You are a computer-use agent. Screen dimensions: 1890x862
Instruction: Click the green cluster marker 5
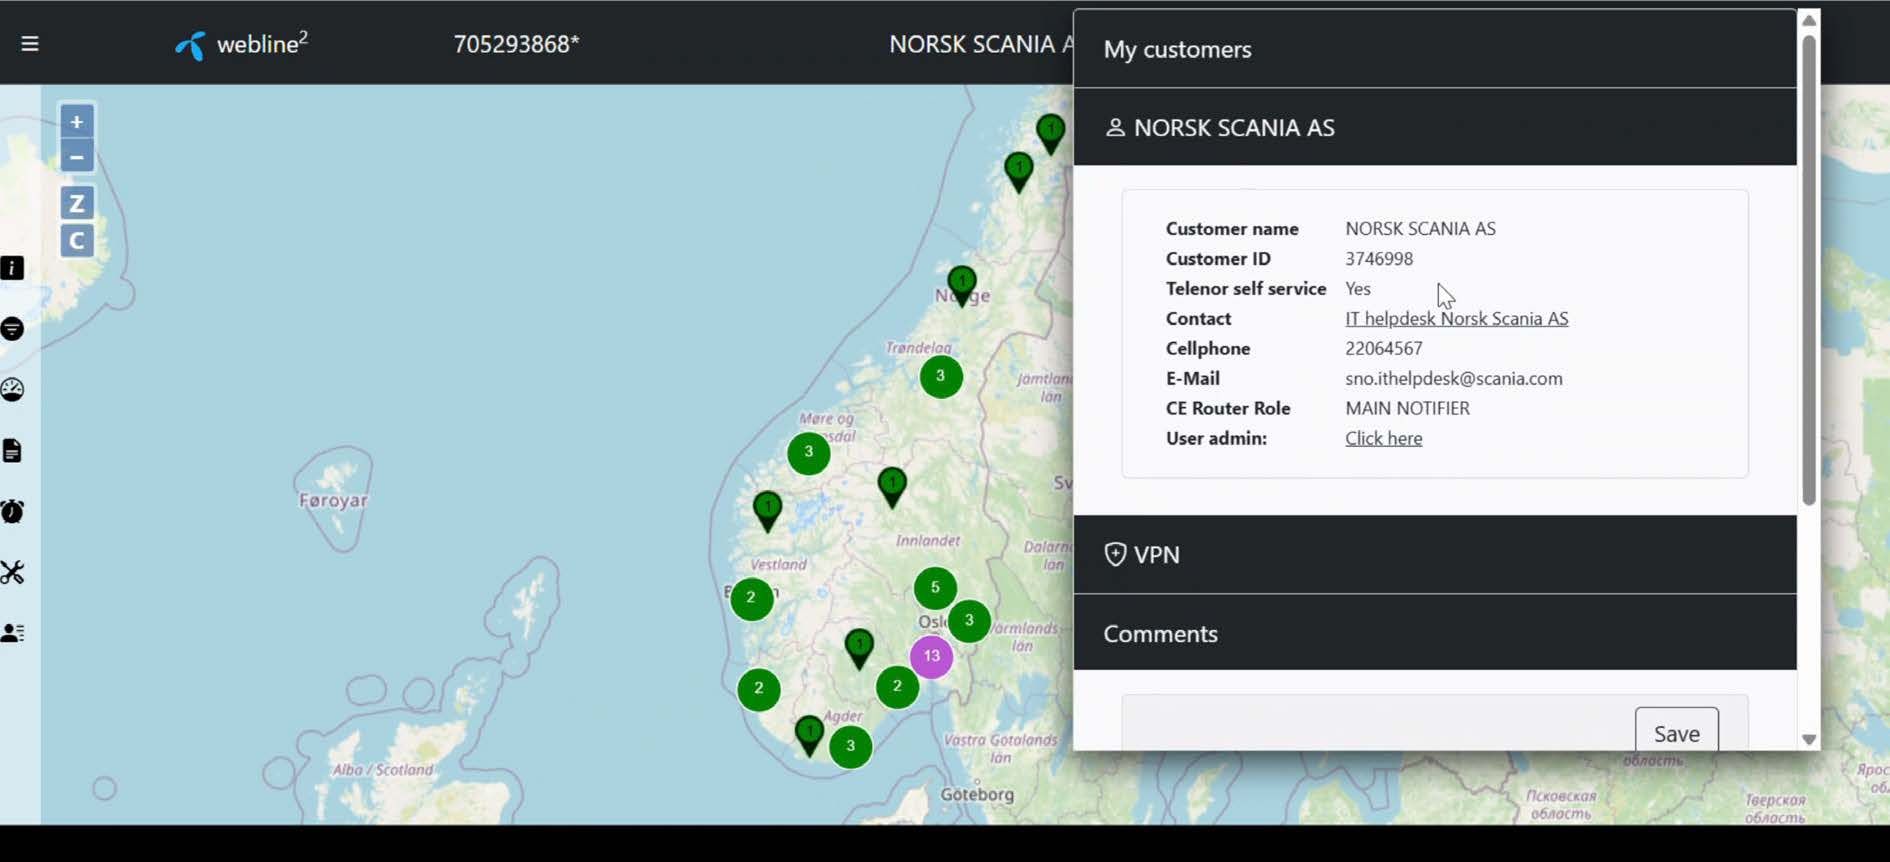pyautogui.click(x=935, y=588)
